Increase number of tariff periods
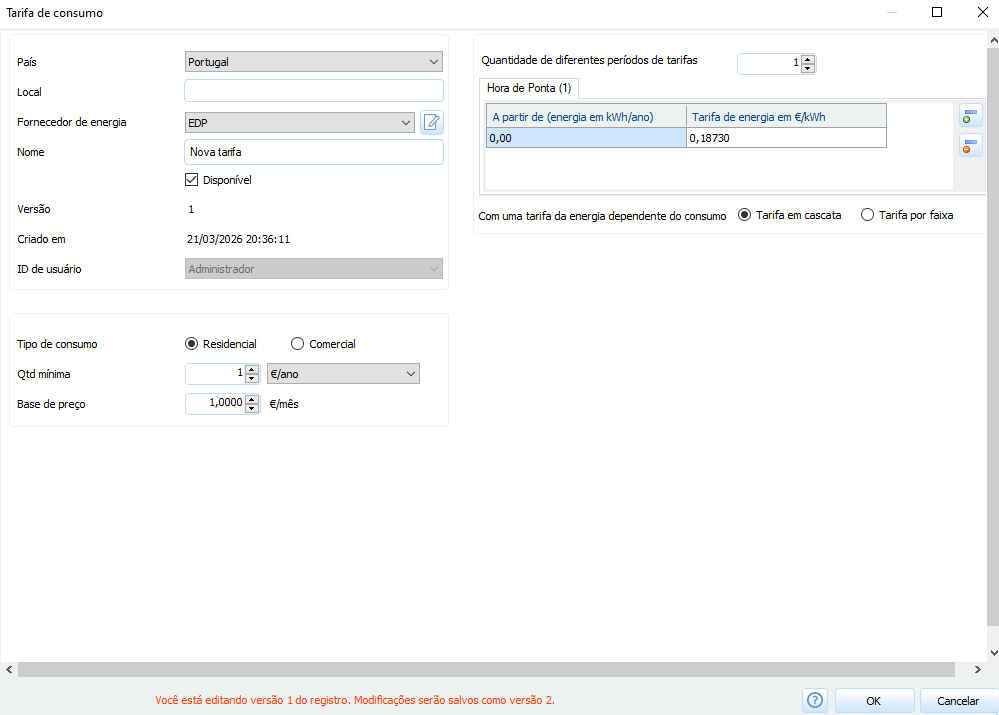999x715 pixels. pos(808,58)
